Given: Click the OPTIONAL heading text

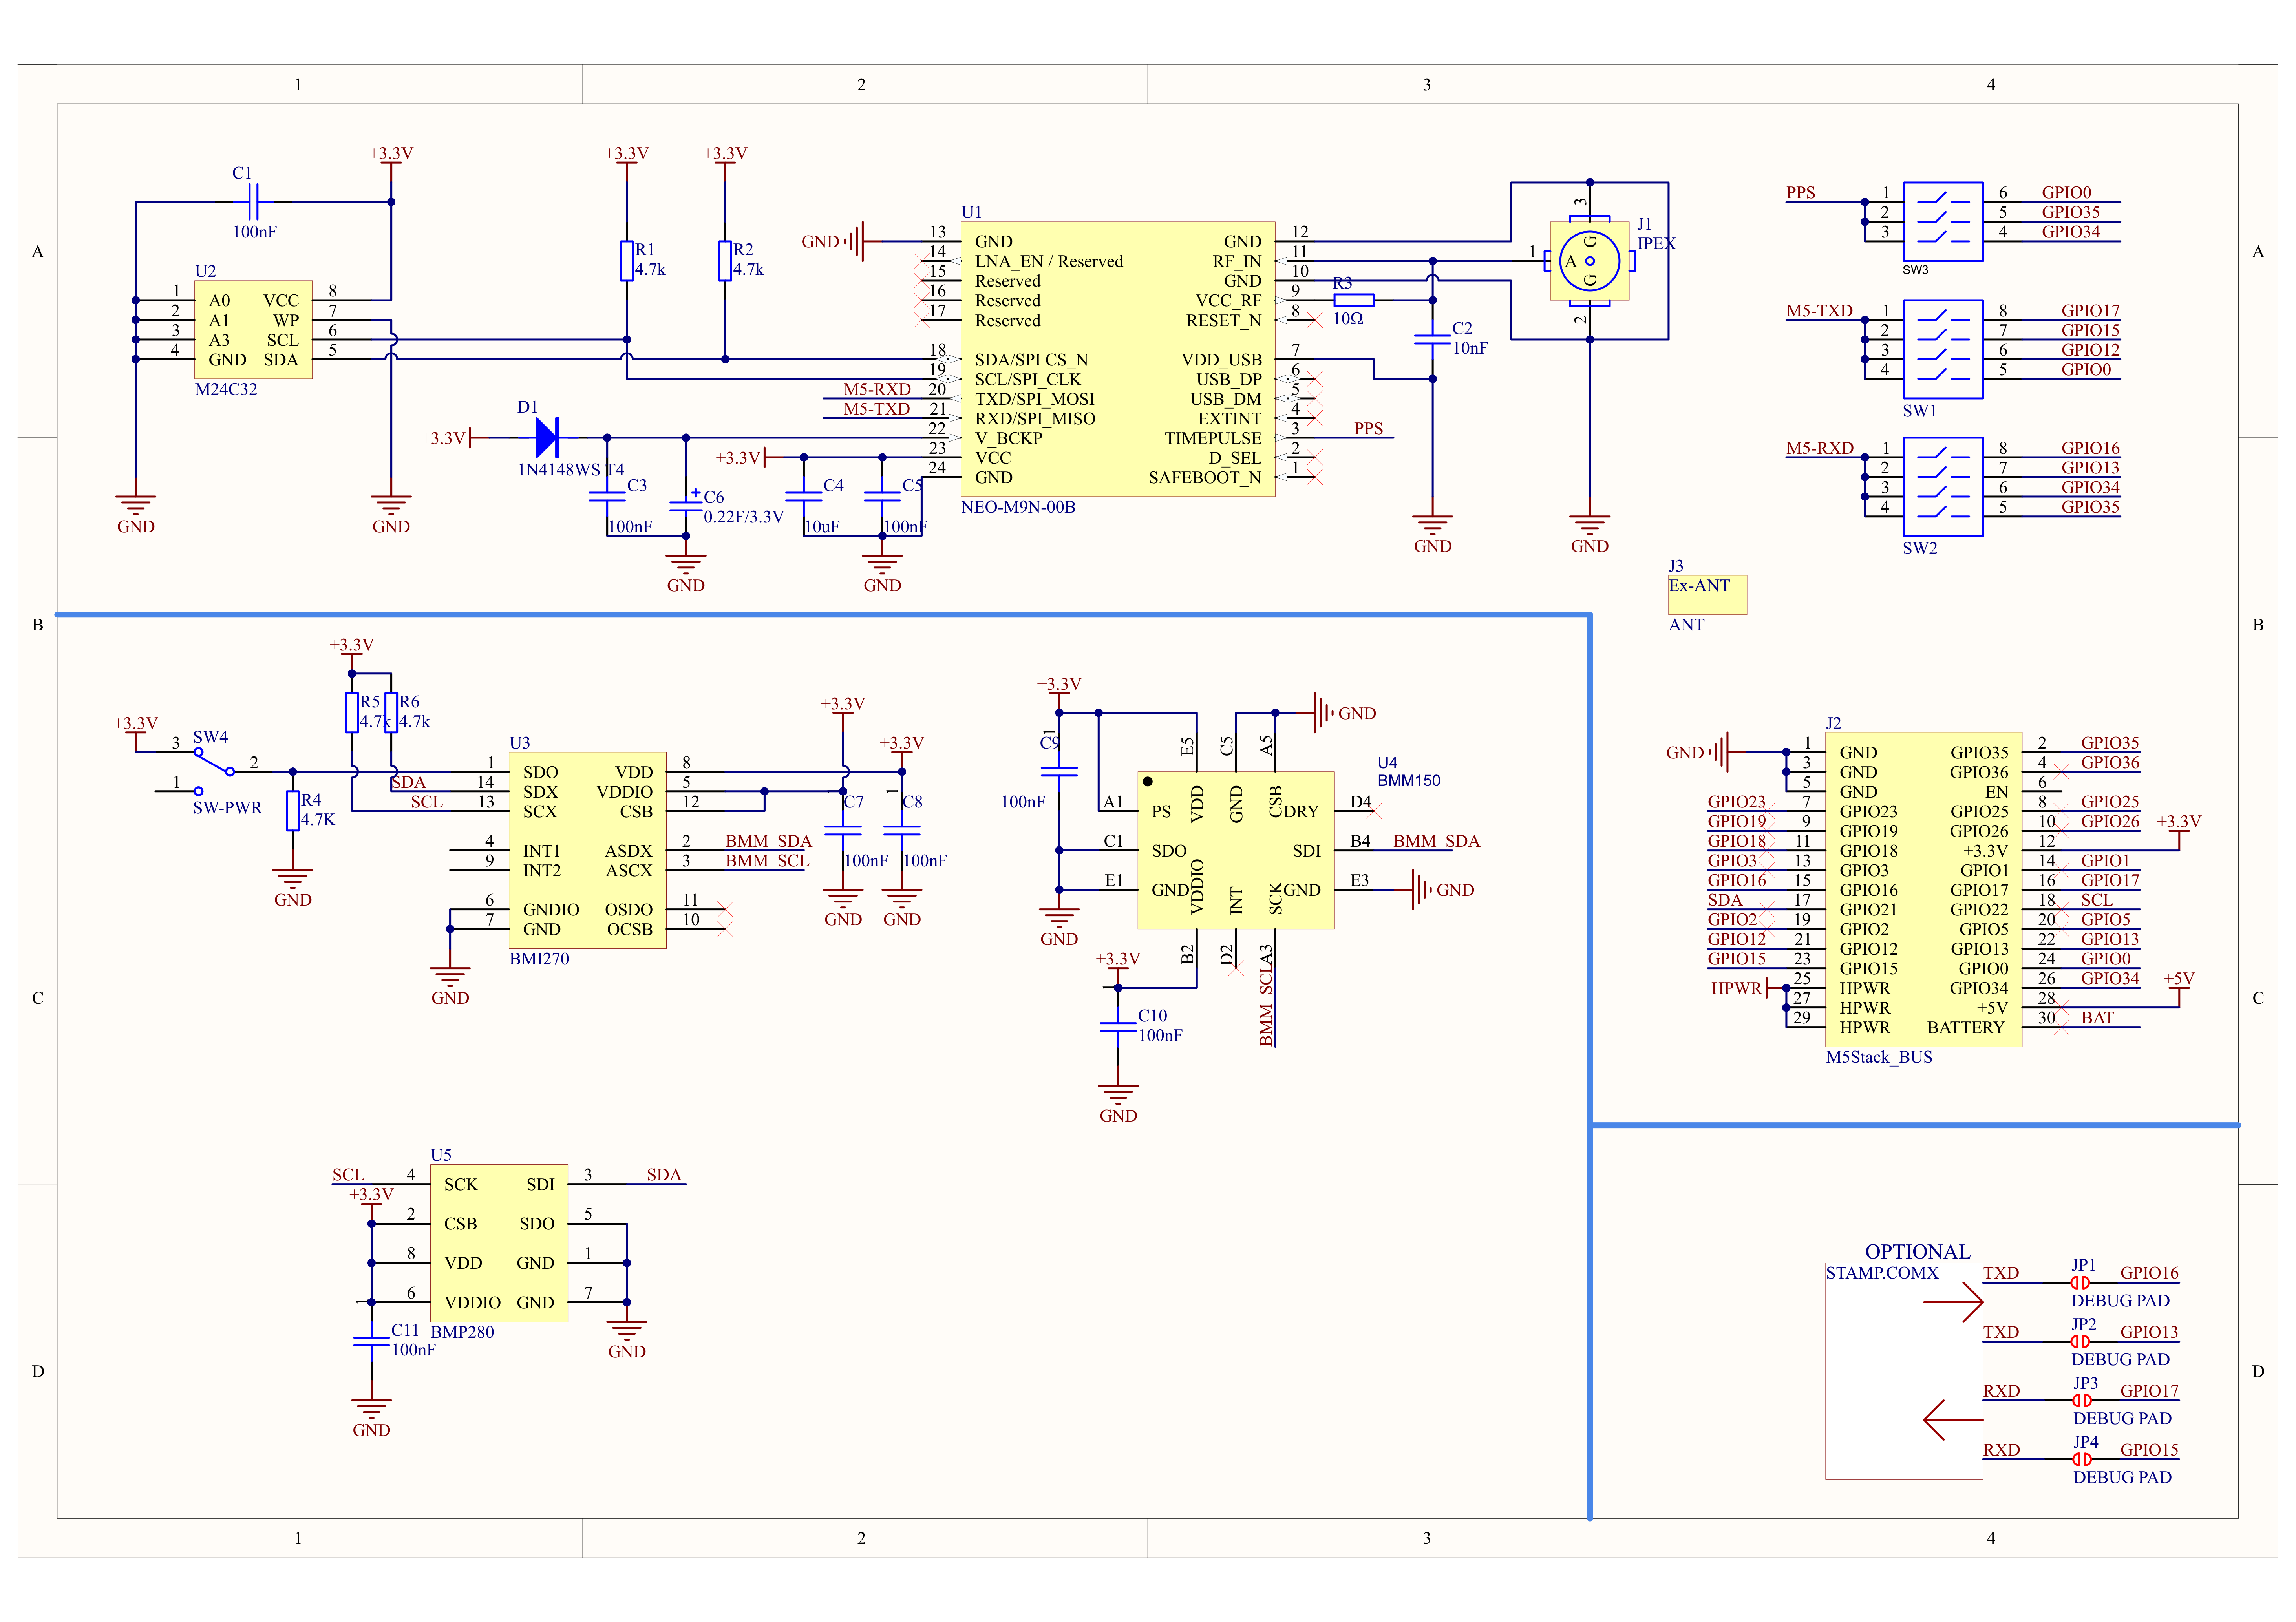Looking at the screenshot, I should (x=1917, y=1251).
